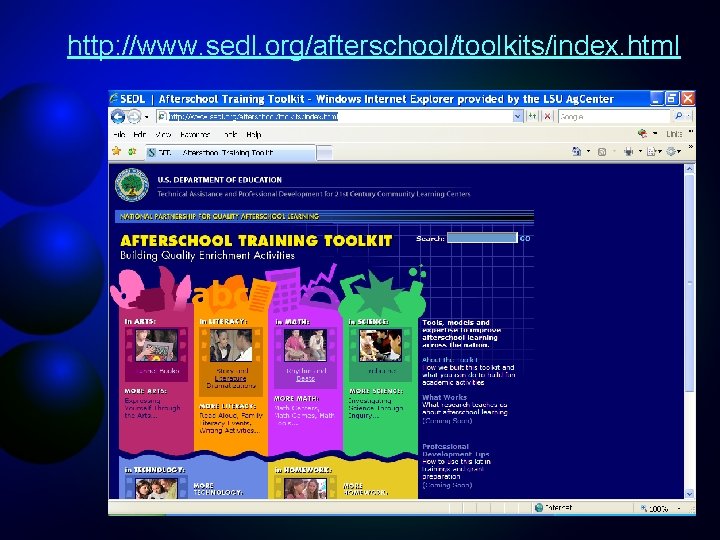Screen dimensions: 720x540
Task: Open the Print button dropdown arrow
Action: tap(640, 152)
